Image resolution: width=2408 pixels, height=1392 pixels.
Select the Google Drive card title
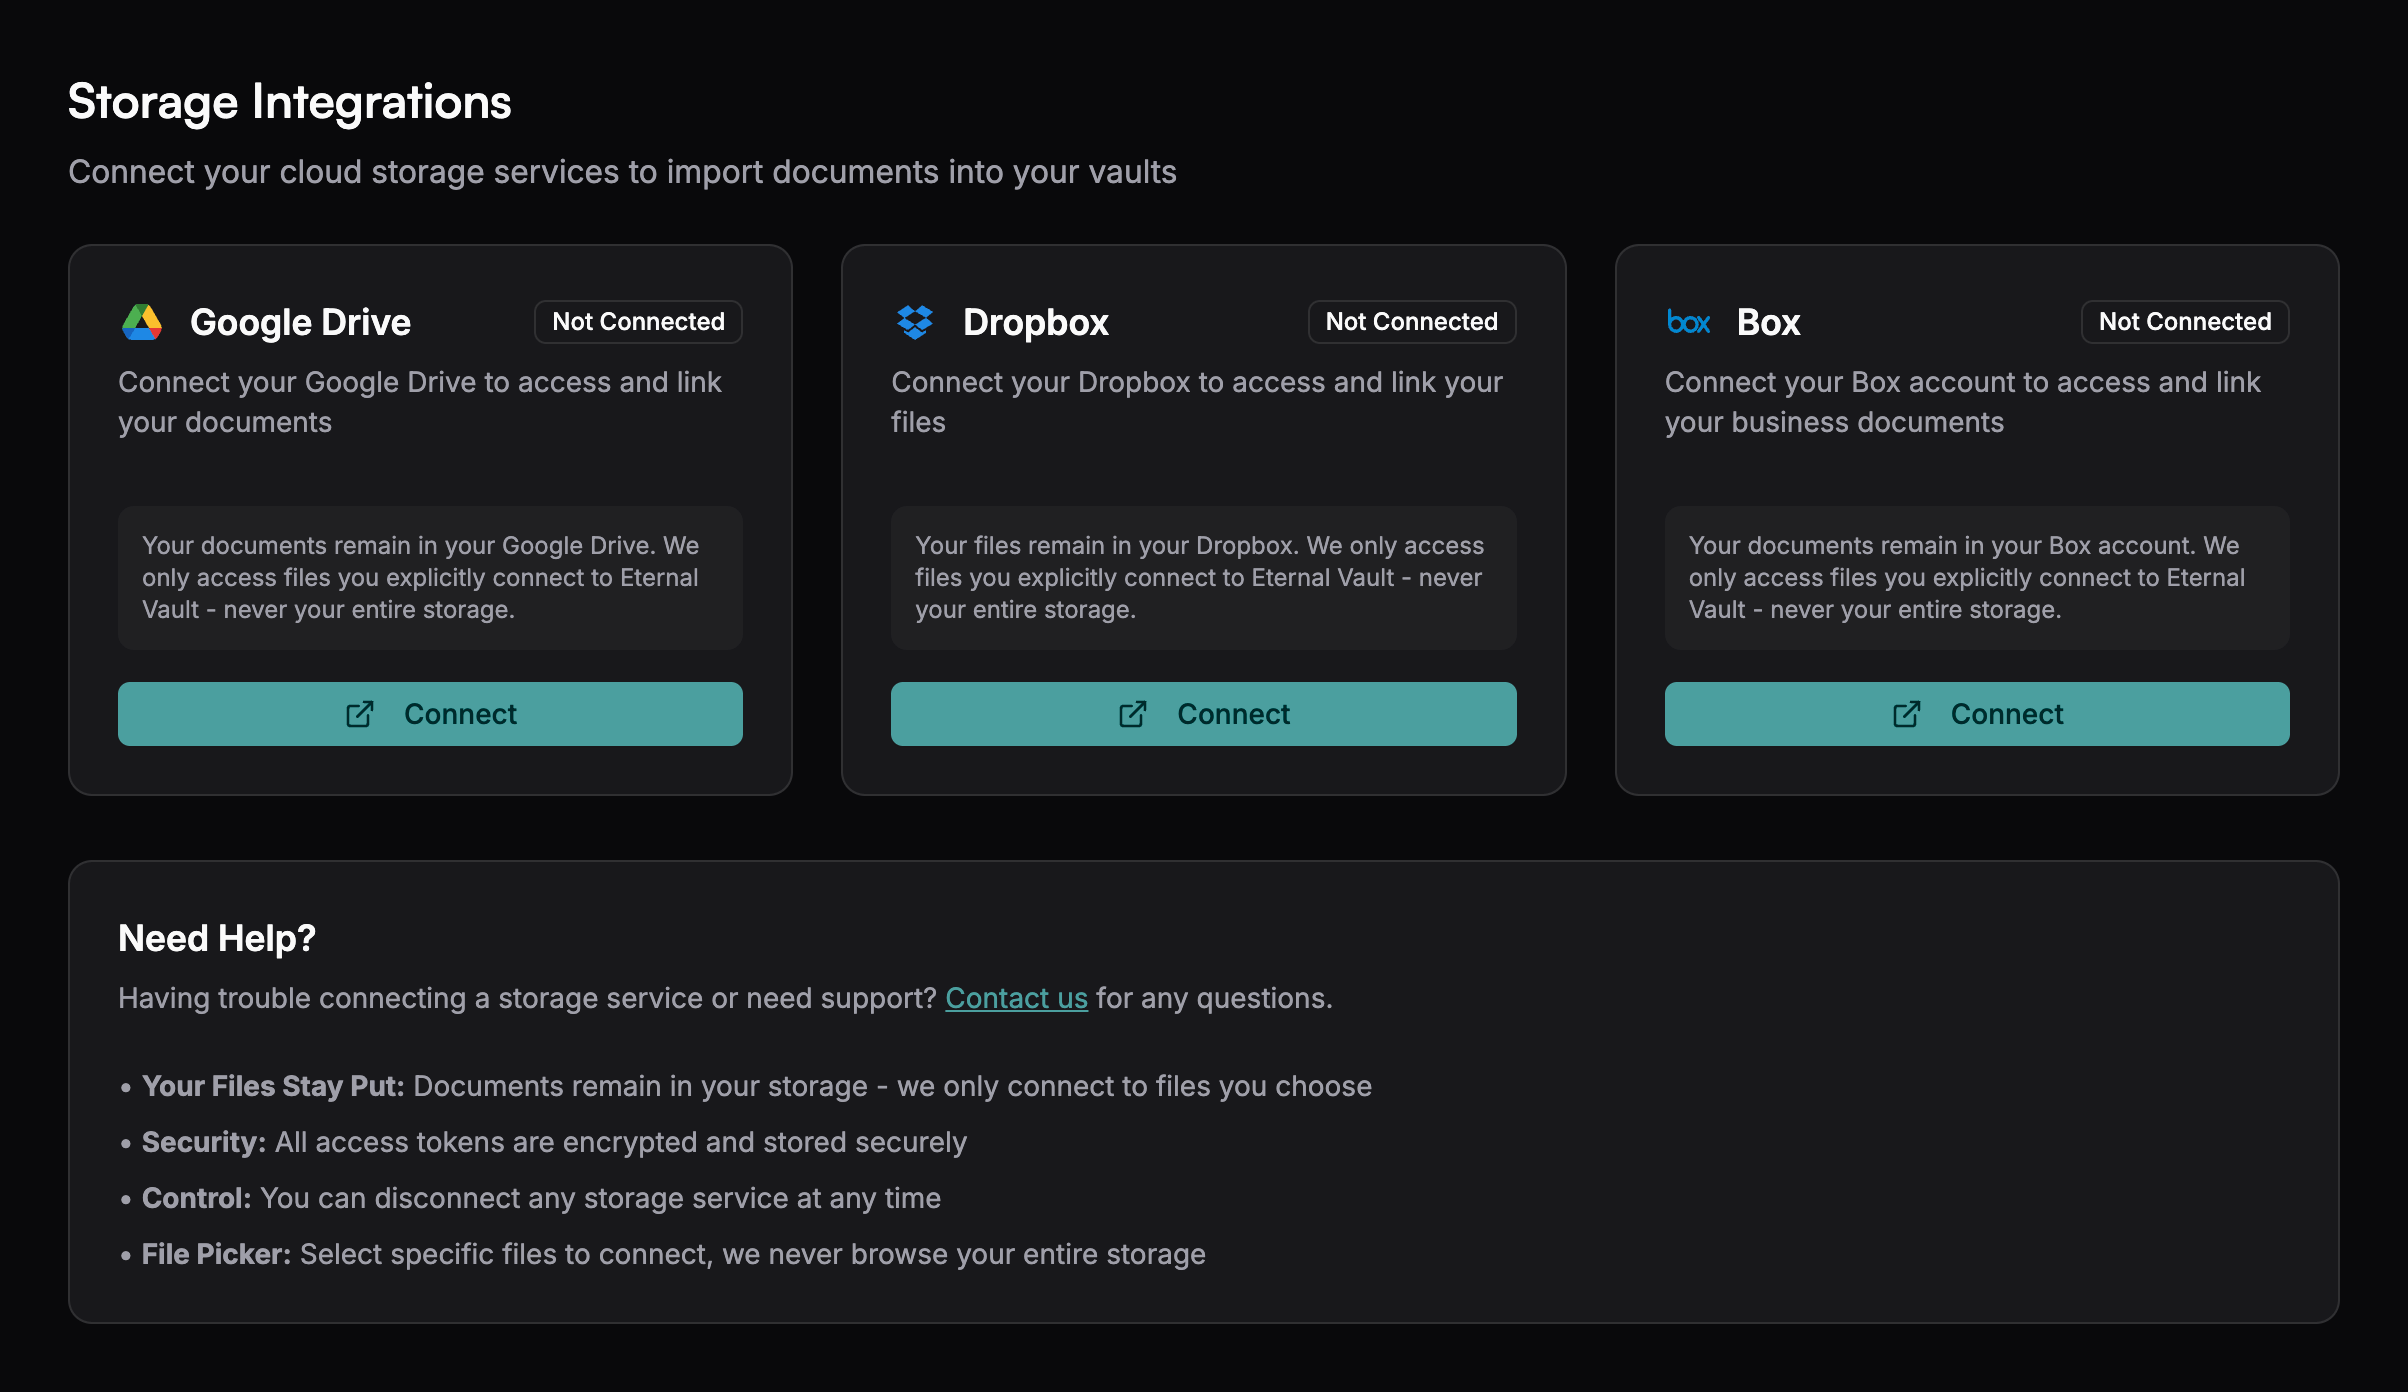300,322
